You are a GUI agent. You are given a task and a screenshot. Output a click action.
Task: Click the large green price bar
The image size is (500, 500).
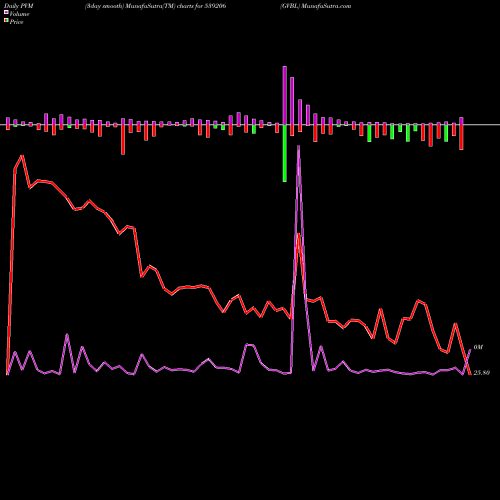click(285, 153)
